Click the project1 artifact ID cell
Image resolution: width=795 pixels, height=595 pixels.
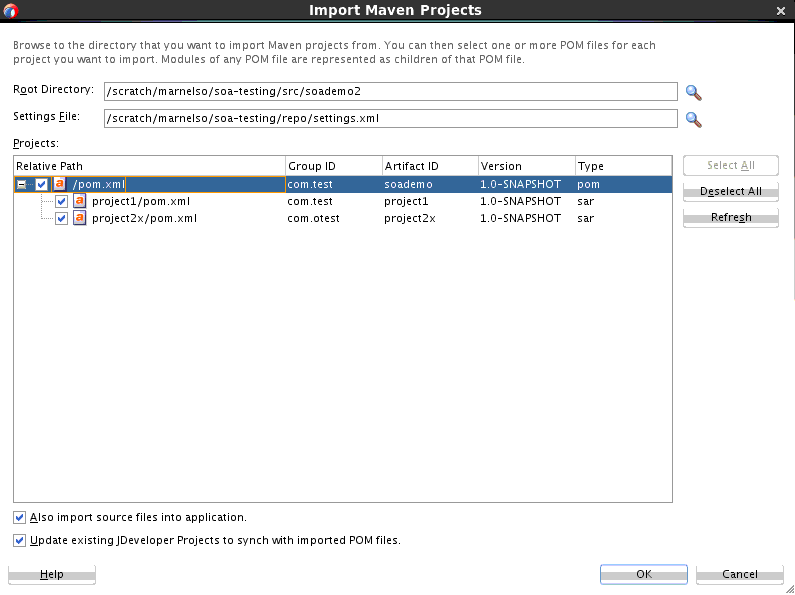coord(406,201)
